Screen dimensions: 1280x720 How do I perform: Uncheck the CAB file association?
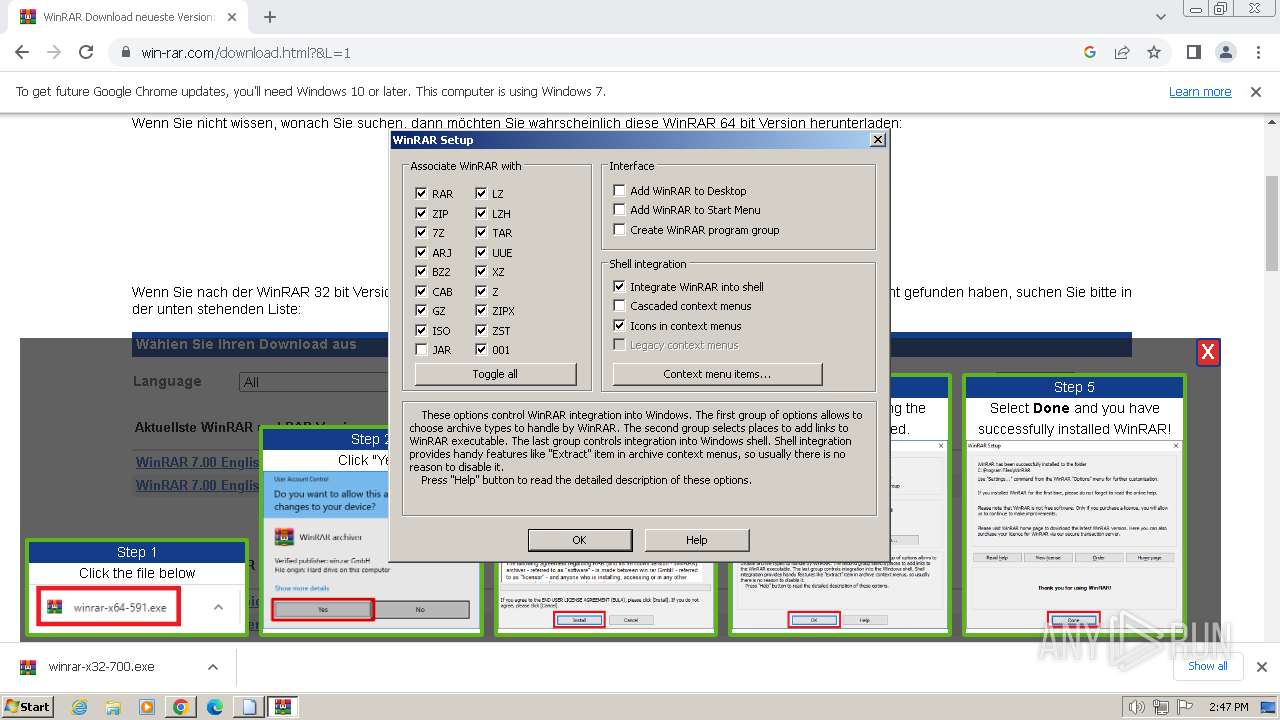[421, 291]
